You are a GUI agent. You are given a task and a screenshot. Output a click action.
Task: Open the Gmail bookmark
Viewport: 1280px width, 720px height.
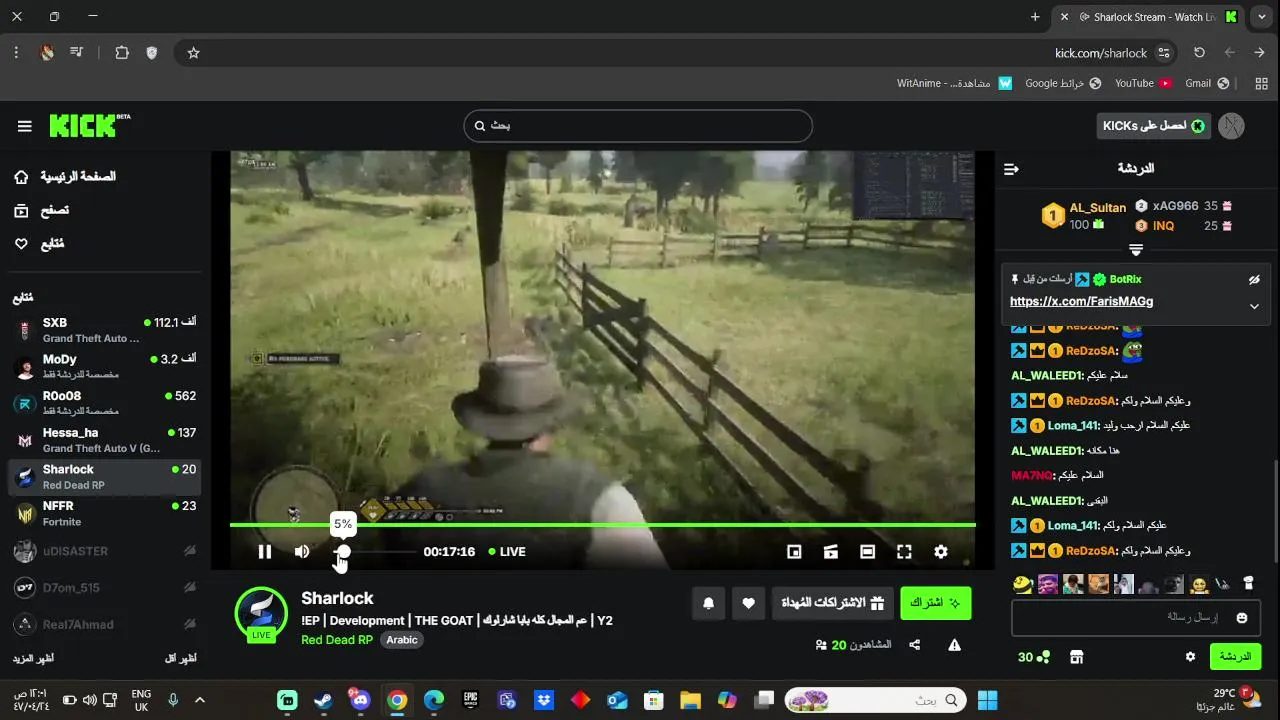[1206, 83]
